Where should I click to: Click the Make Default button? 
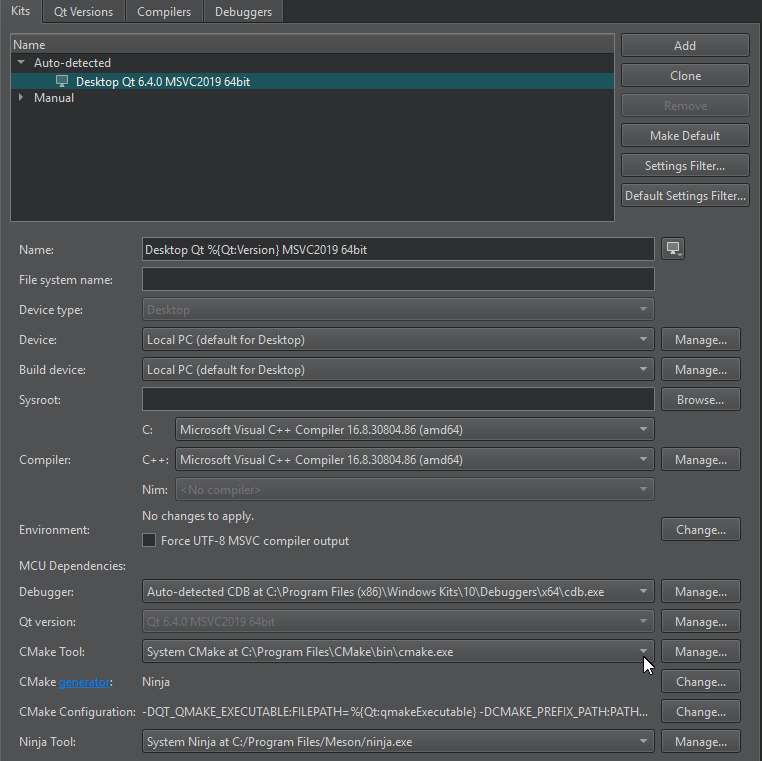pos(685,135)
